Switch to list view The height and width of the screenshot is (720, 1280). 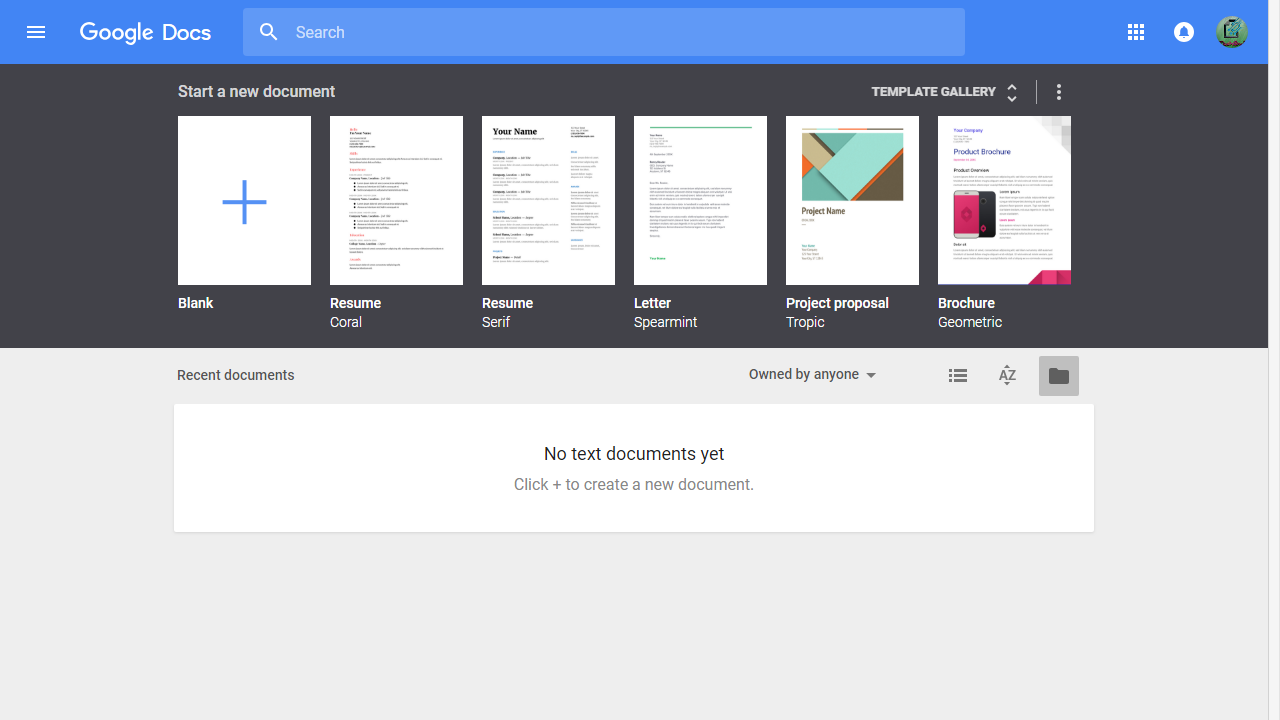(x=958, y=376)
